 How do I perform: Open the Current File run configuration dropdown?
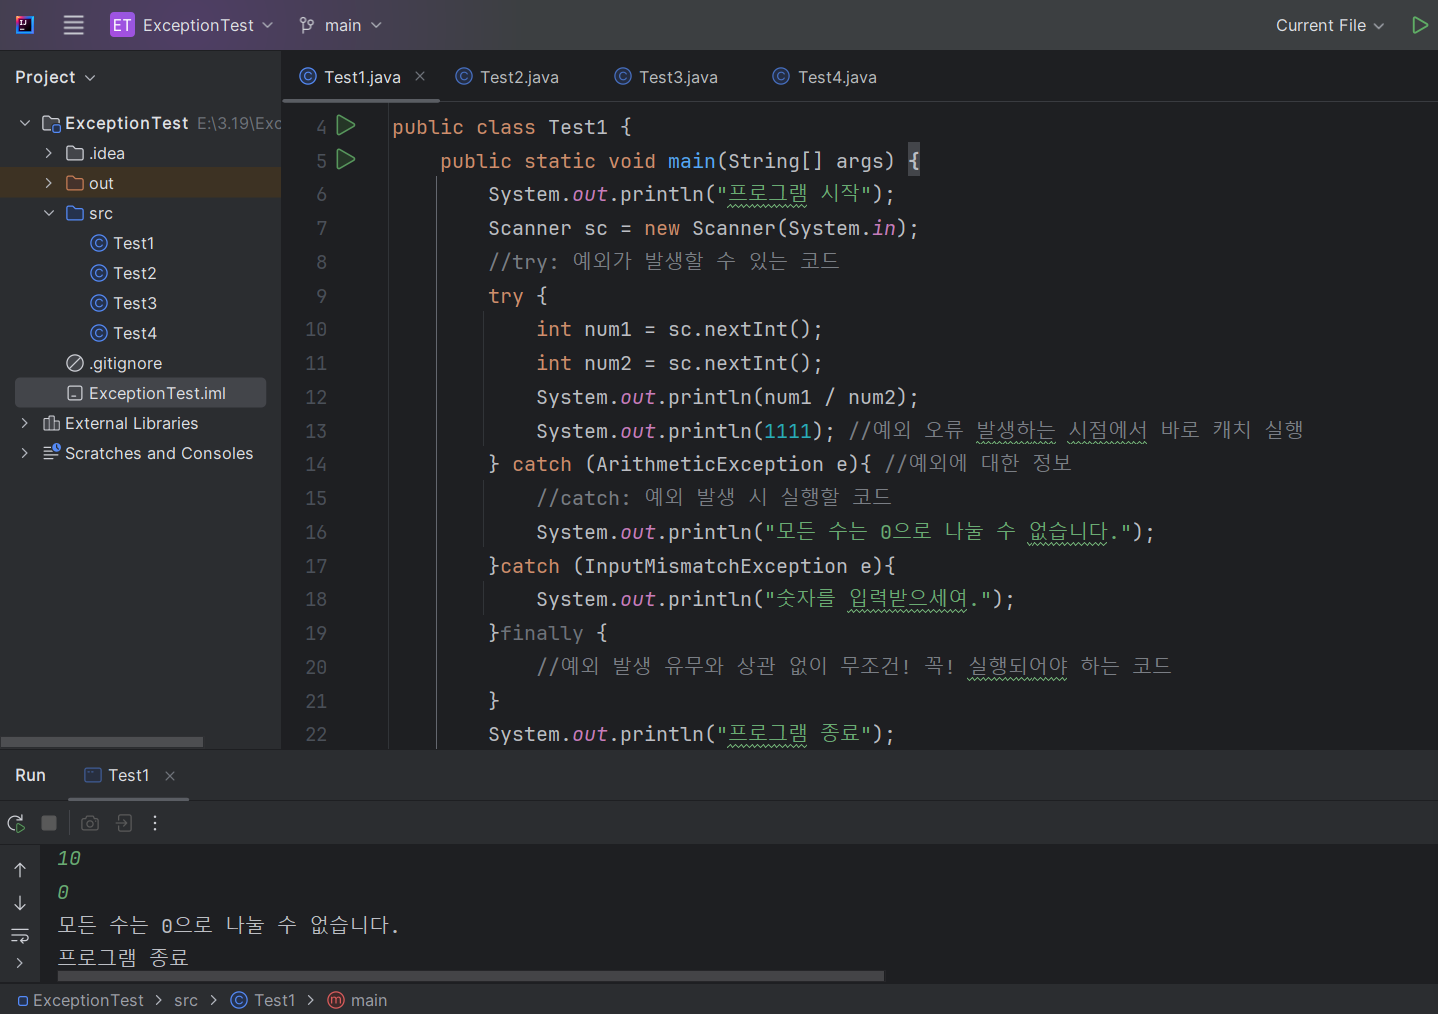coord(1330,25)
